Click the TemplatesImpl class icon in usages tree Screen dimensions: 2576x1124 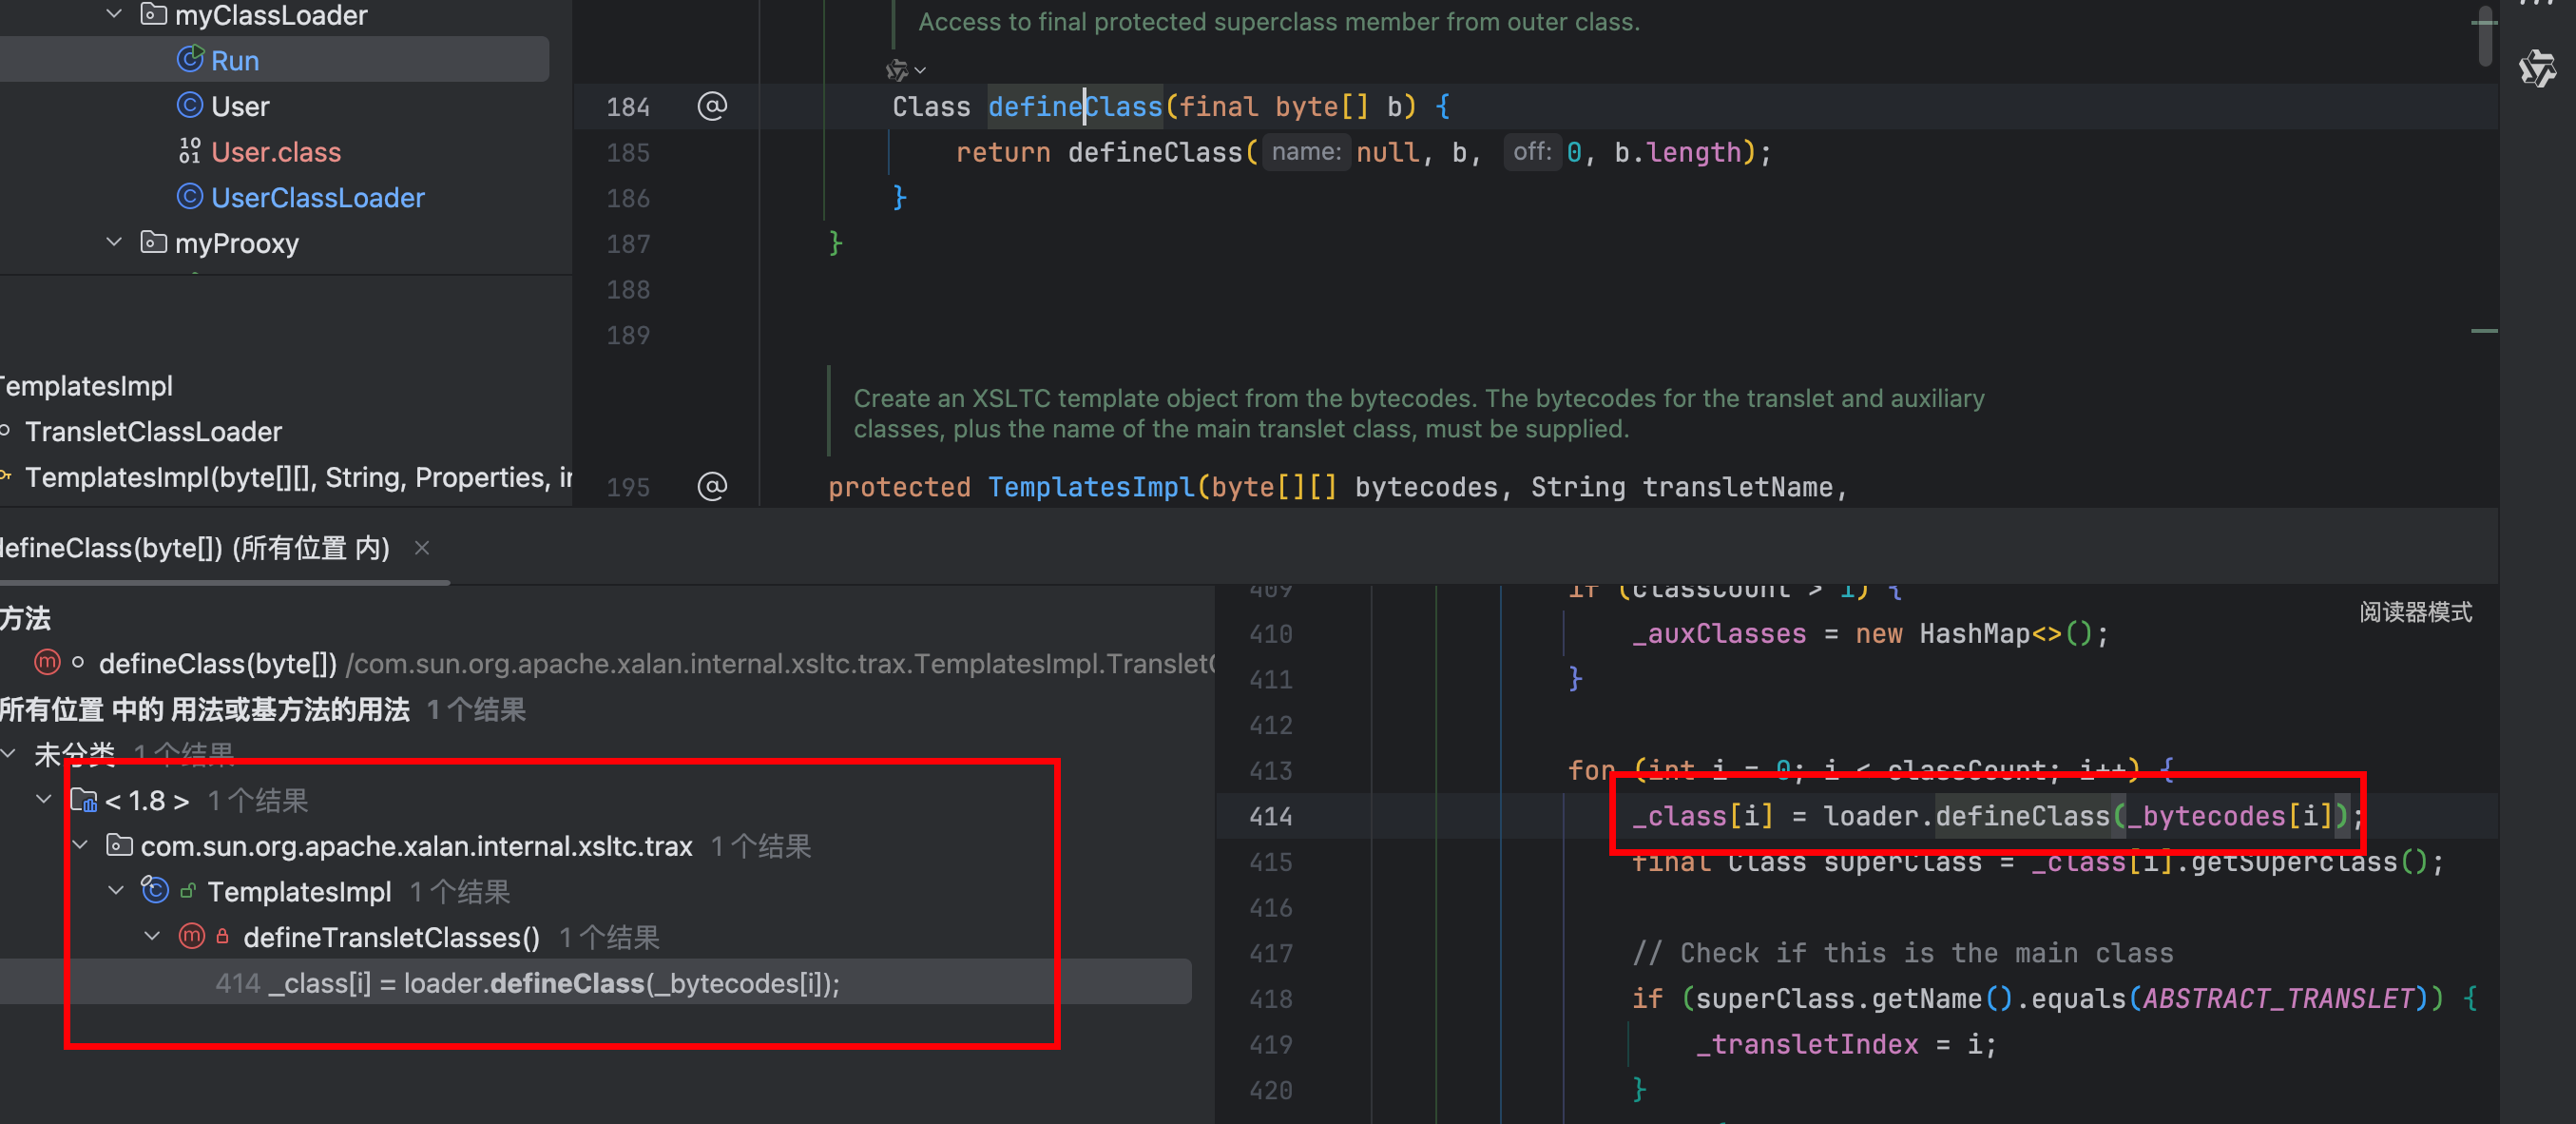click(x=155, y=891)
